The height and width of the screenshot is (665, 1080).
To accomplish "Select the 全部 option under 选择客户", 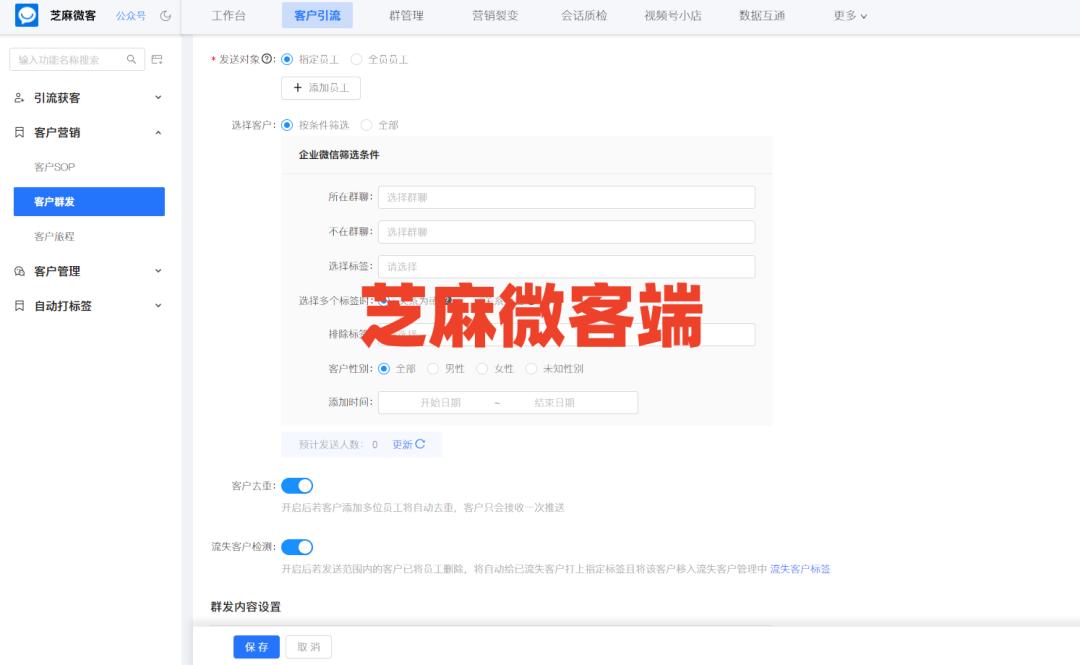I will (366, 127).
